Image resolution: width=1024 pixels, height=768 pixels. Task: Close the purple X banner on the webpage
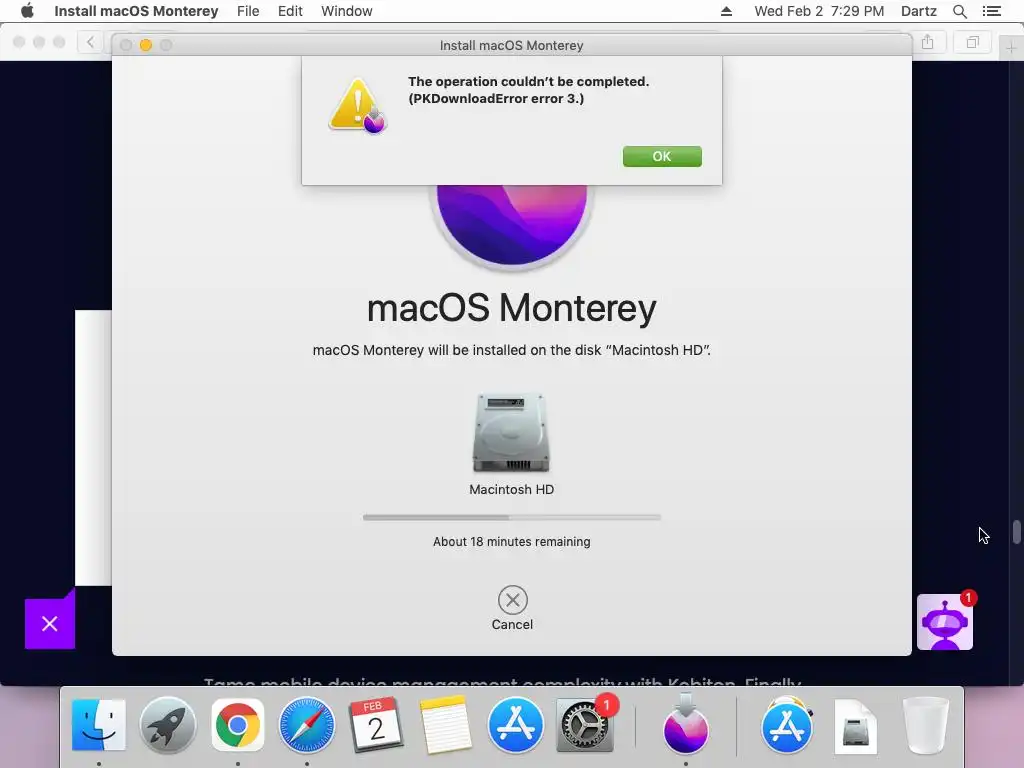50,624
